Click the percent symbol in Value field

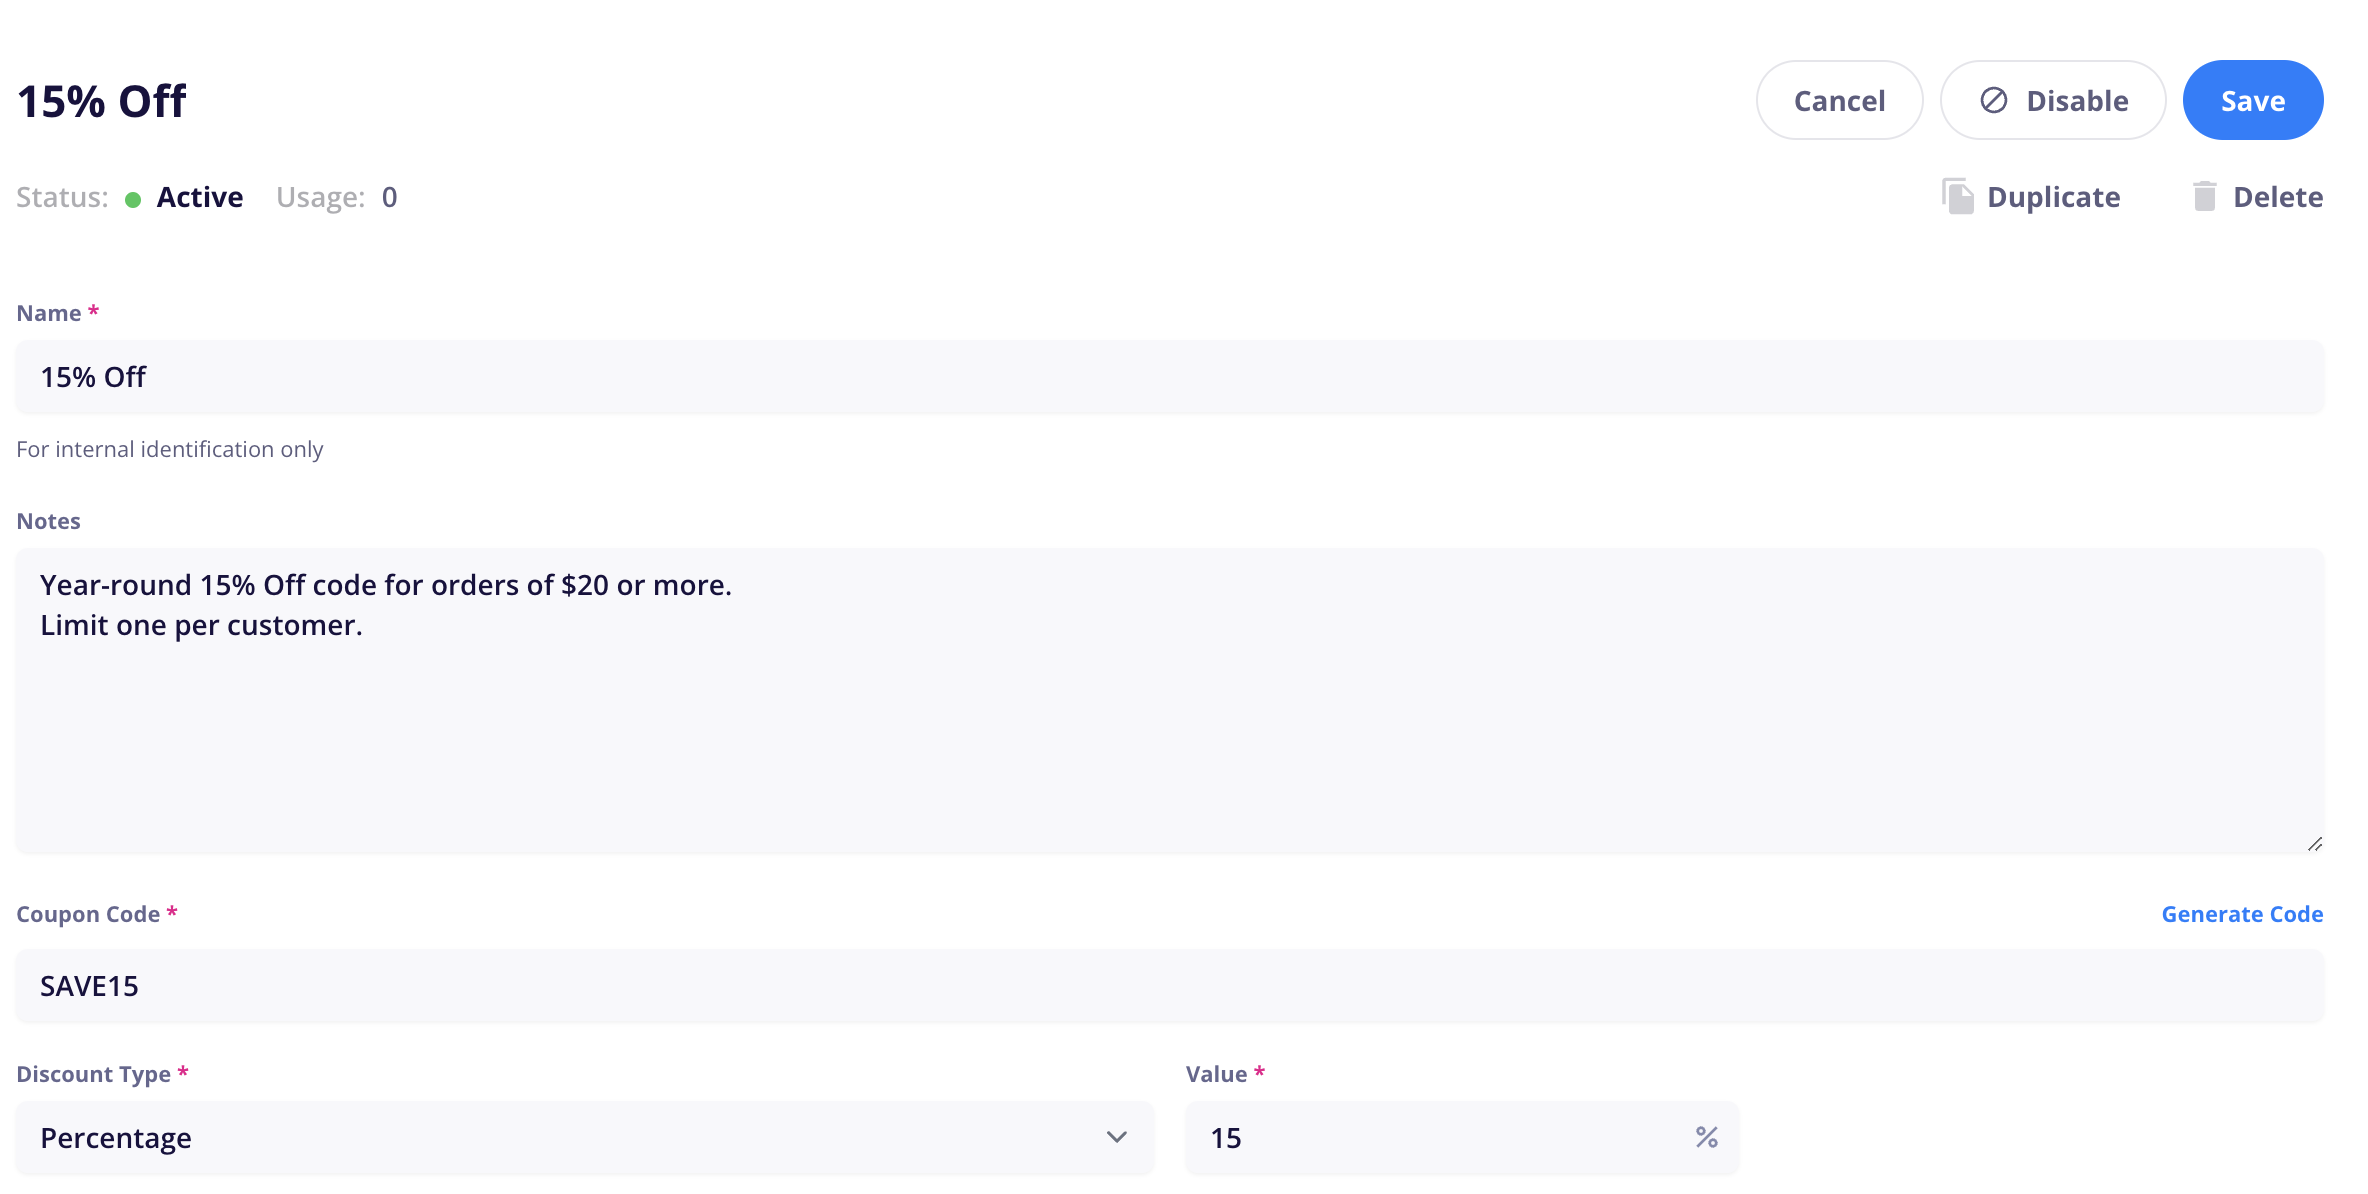[x=1706, y=1137]
